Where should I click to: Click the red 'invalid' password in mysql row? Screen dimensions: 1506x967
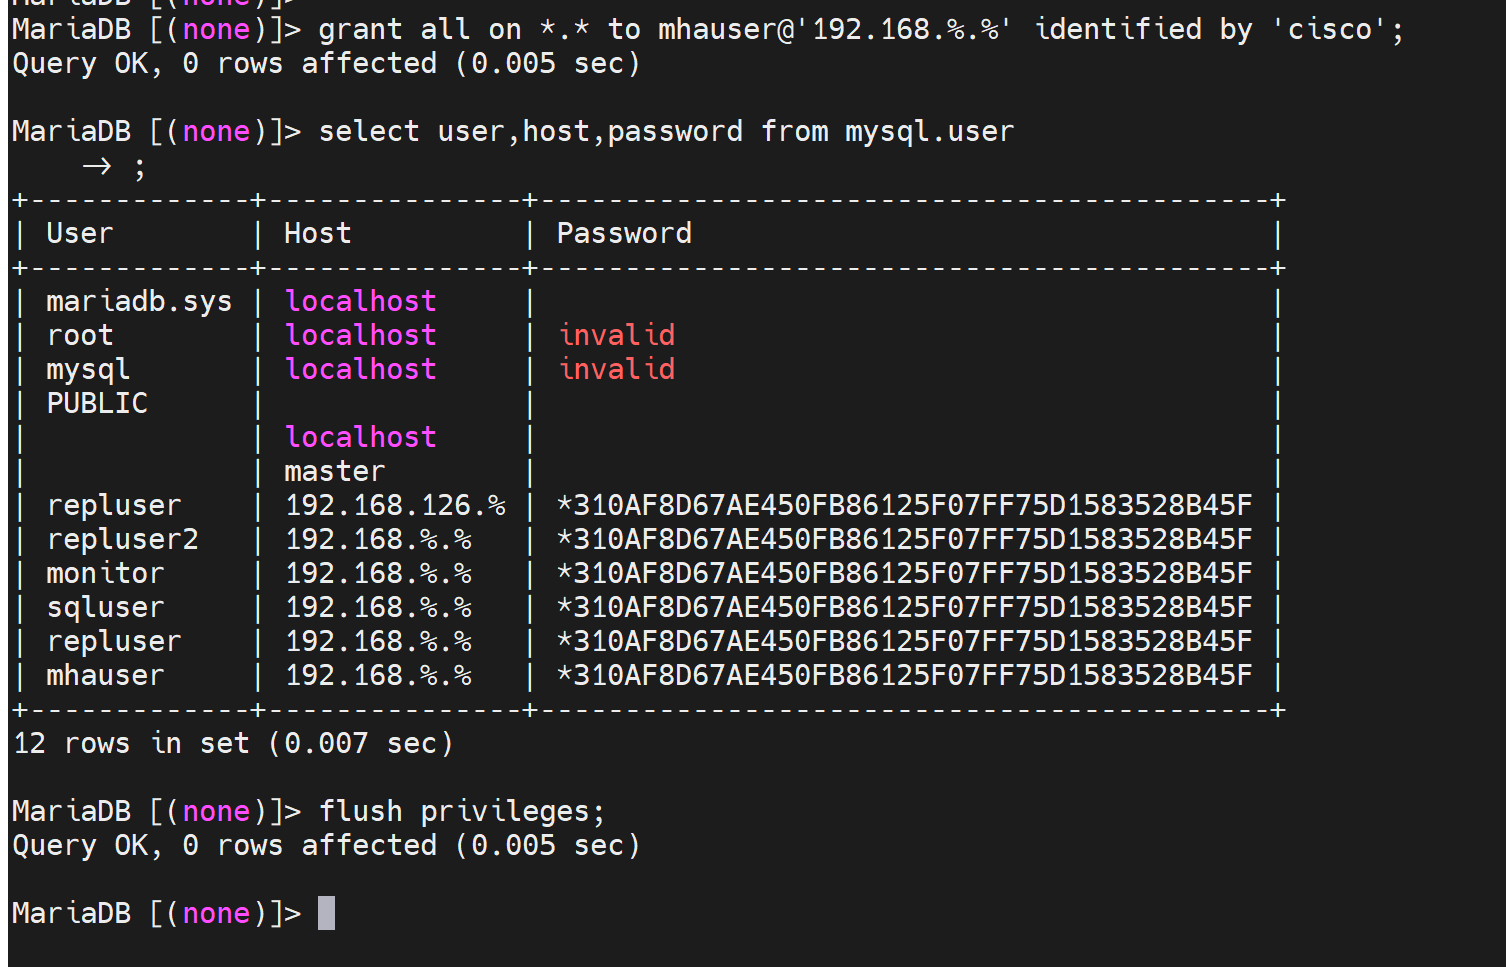[617, 370]
